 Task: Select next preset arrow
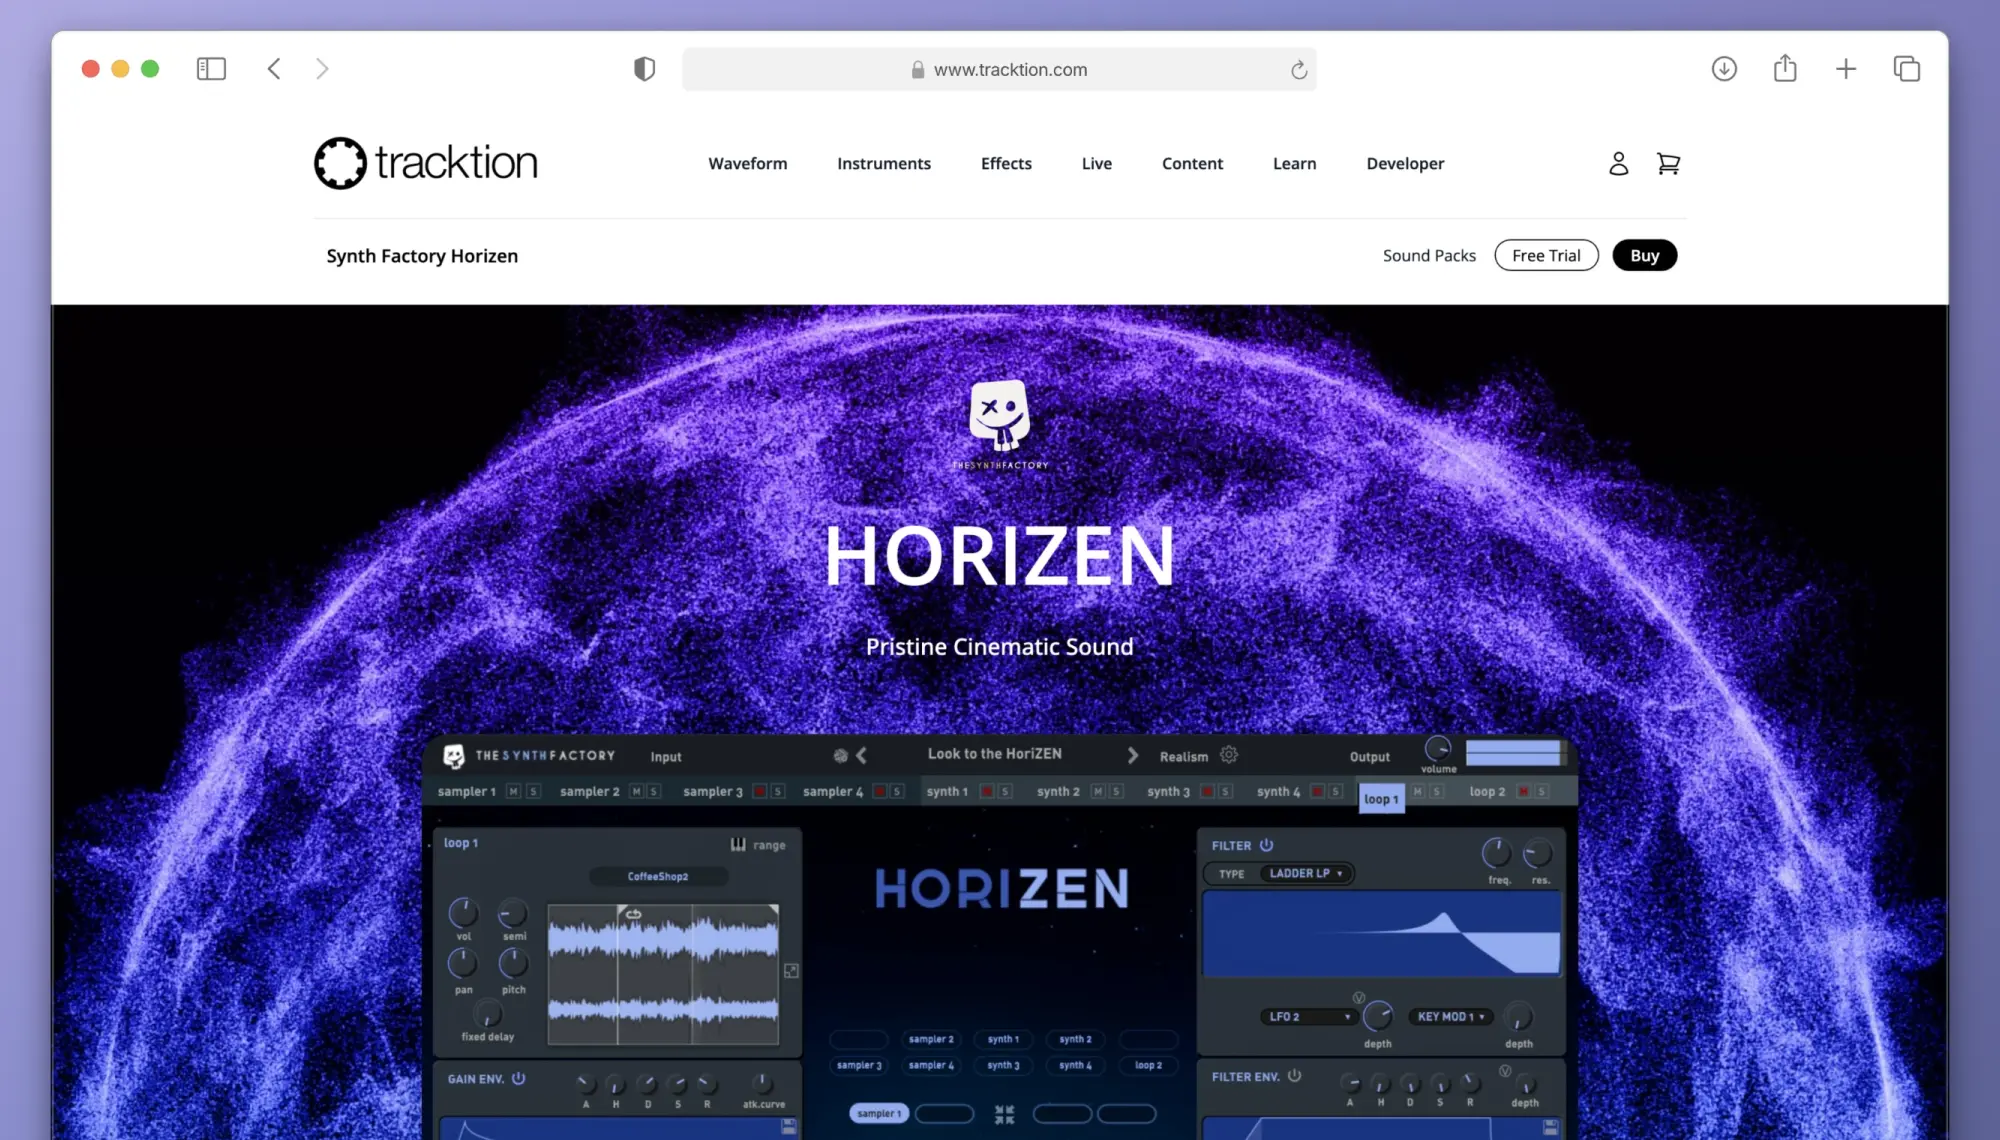pos(1133,756)
